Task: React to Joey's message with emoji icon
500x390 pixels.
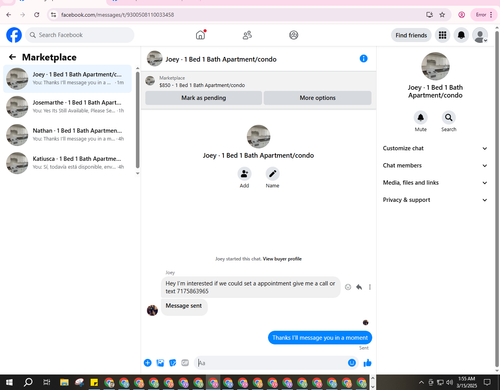Action: (348, 287)
